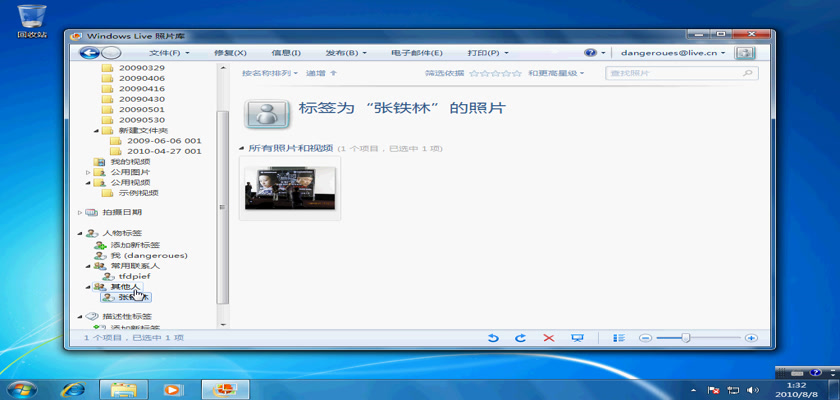This screenshot has width=840, height=400.
Task: Click the 查找照片 search field
Action: coord(673,73)
